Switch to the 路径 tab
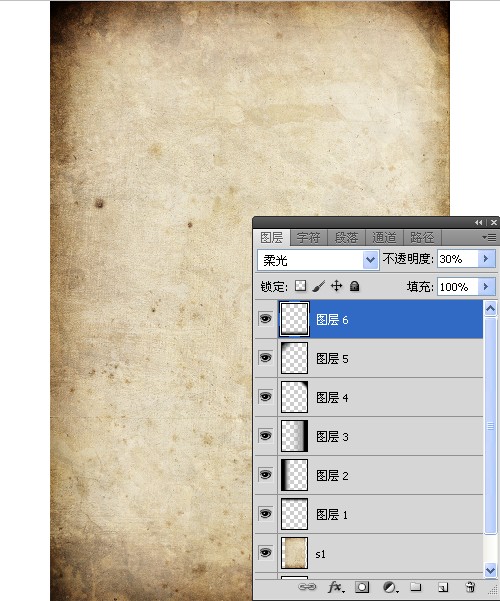The height and width of the screenshot is (601, 500). coord(422,238)
